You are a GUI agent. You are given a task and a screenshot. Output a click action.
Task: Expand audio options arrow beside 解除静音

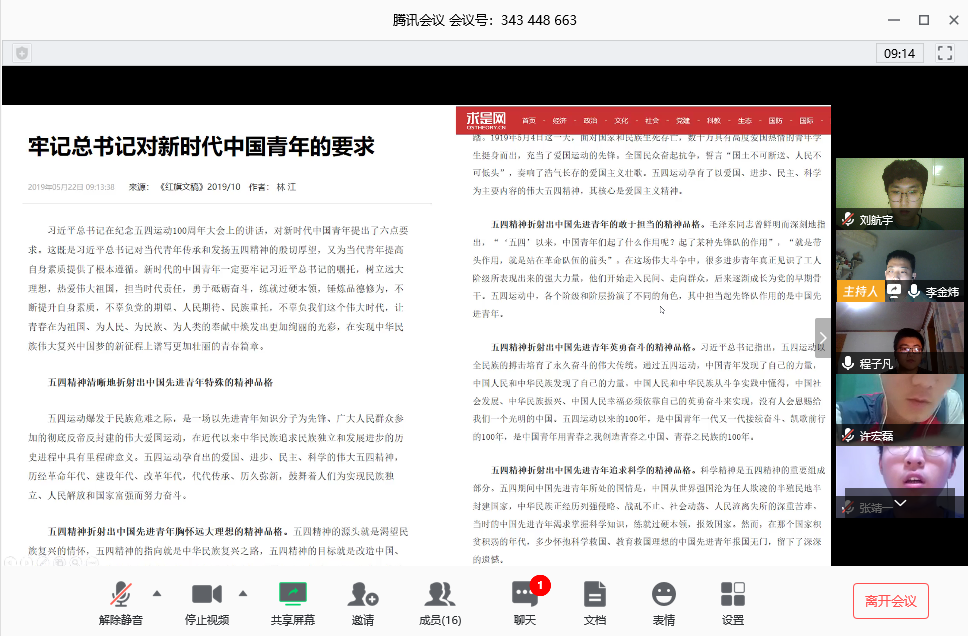pos(157,592)
